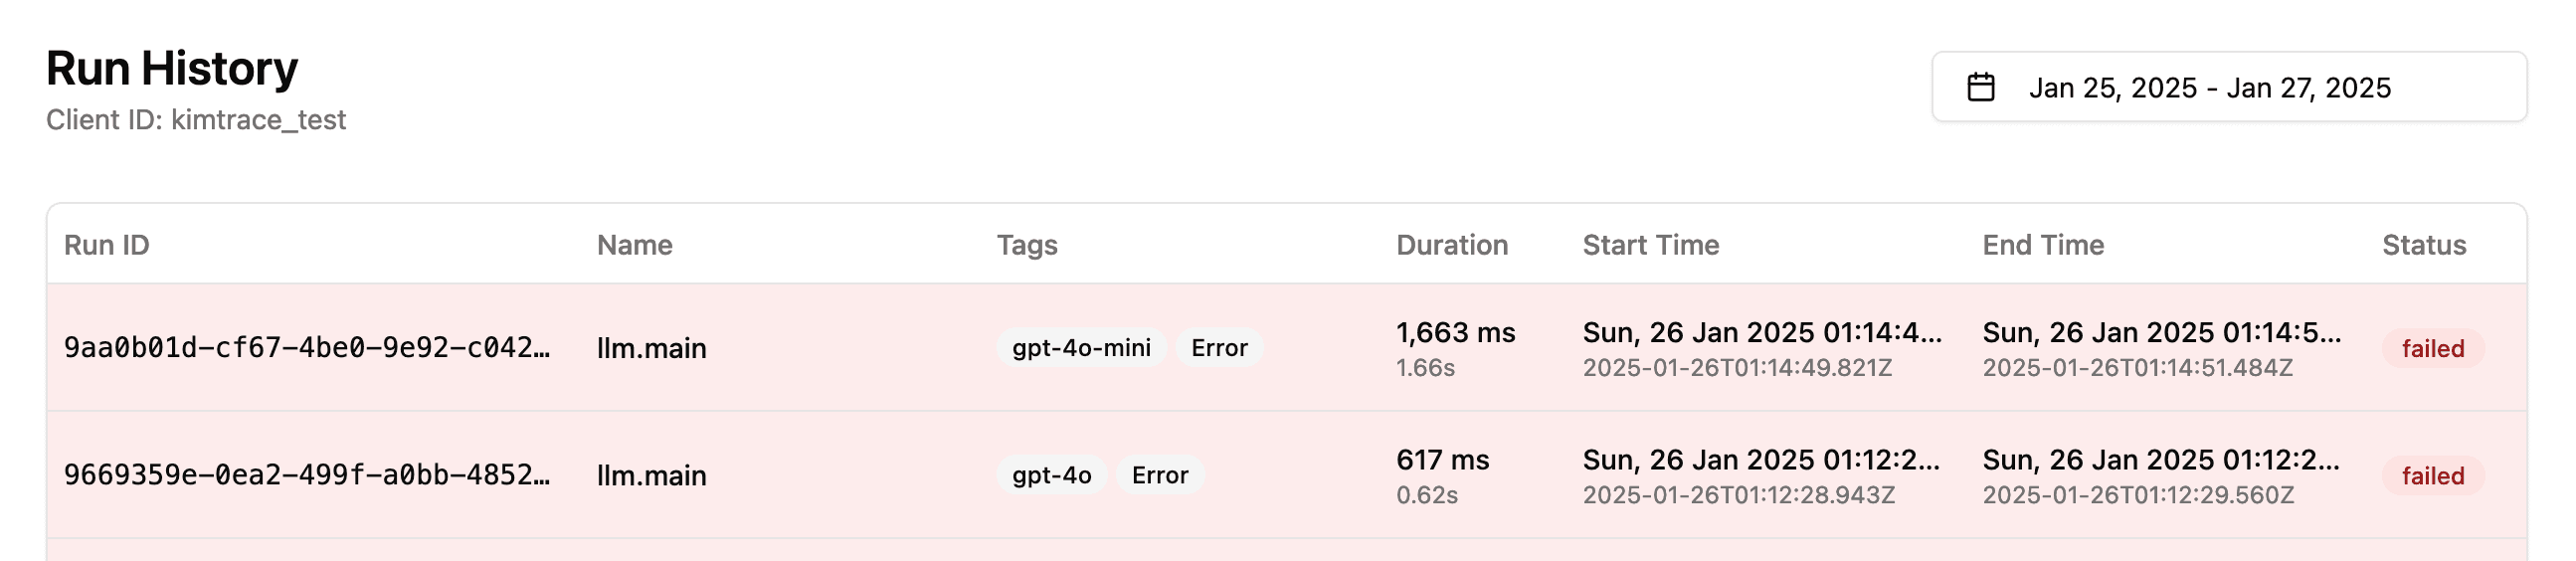
Task: Click the Start Time column header
Action: tap(1651, 245)
